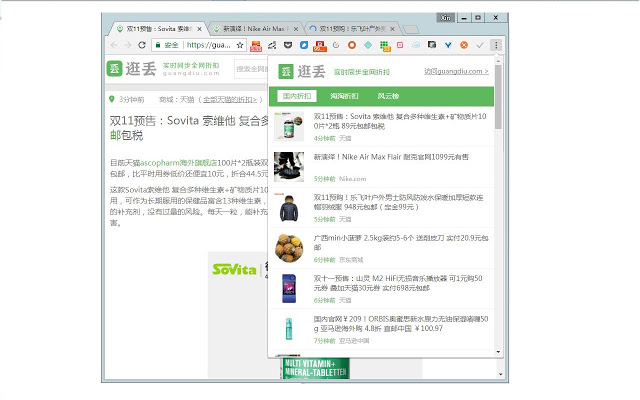The image size is (640, 400).
Task: Open the Sovita vitamin bottle thumbnail
Action: click(289, 126)
